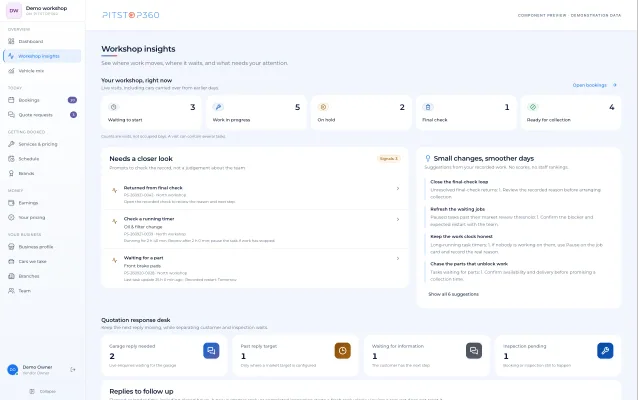Click the Oil & filter change text
Viewport: 640px width, 400px height.
pyautogui.click(x=143, y=227)
